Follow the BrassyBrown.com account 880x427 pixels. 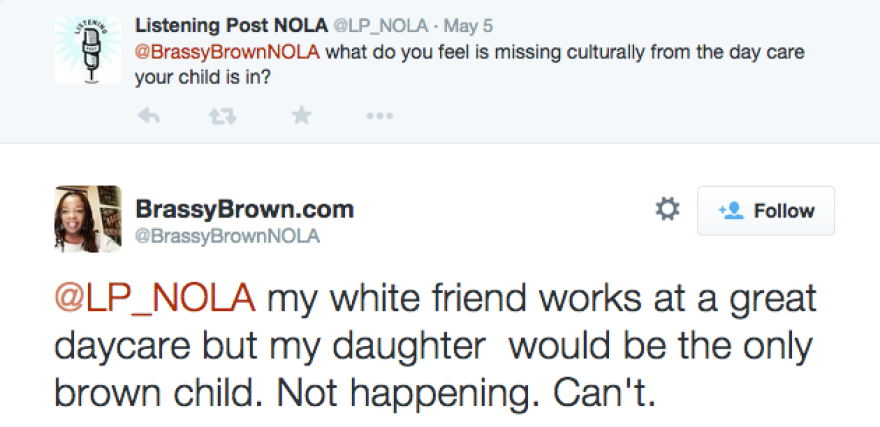click(765, 210)
